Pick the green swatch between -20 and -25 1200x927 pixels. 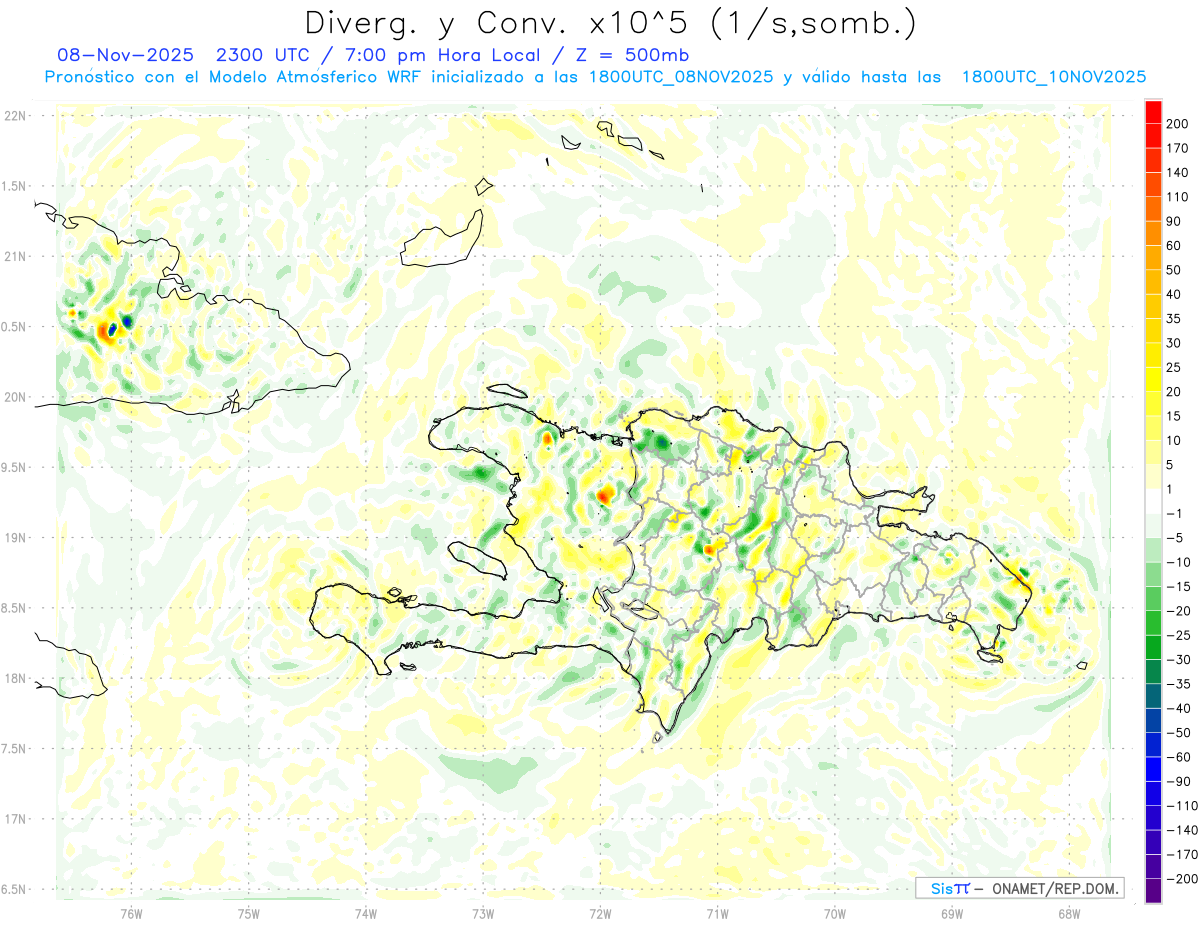[1153, 623]
